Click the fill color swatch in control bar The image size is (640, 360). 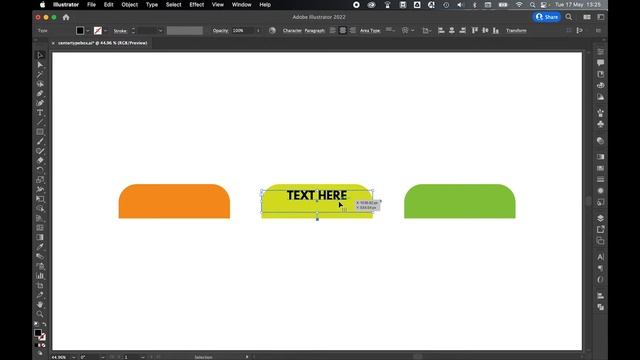tap(80, 31)
